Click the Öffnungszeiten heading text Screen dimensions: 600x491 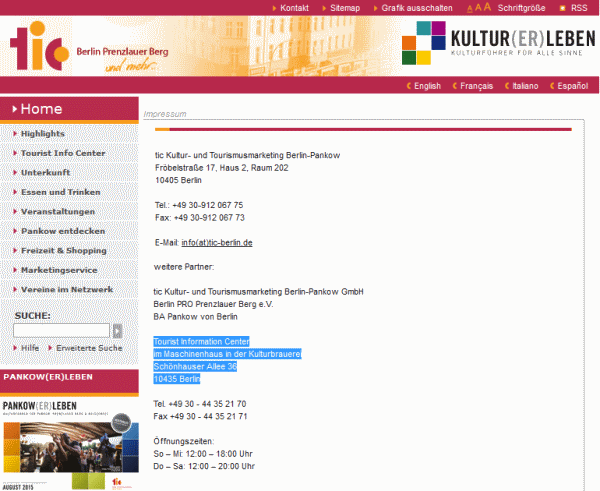184,442
